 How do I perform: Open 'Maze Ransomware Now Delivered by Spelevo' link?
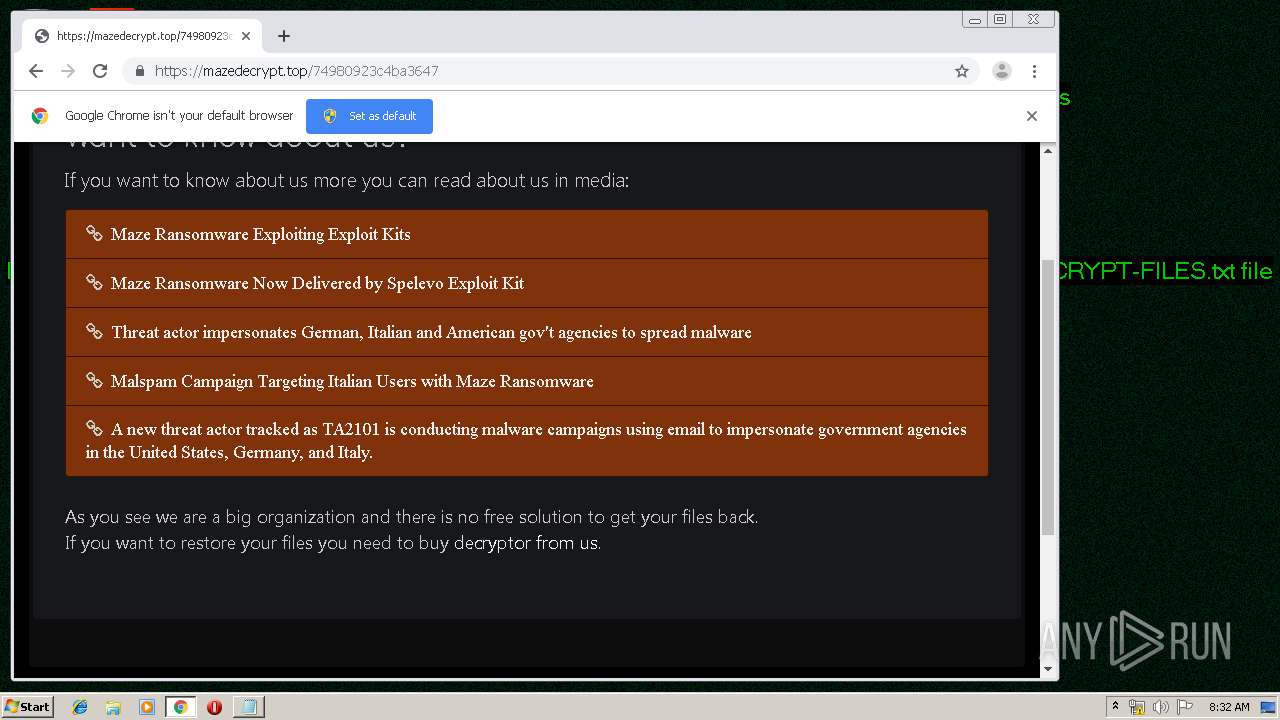pos(318,283)
